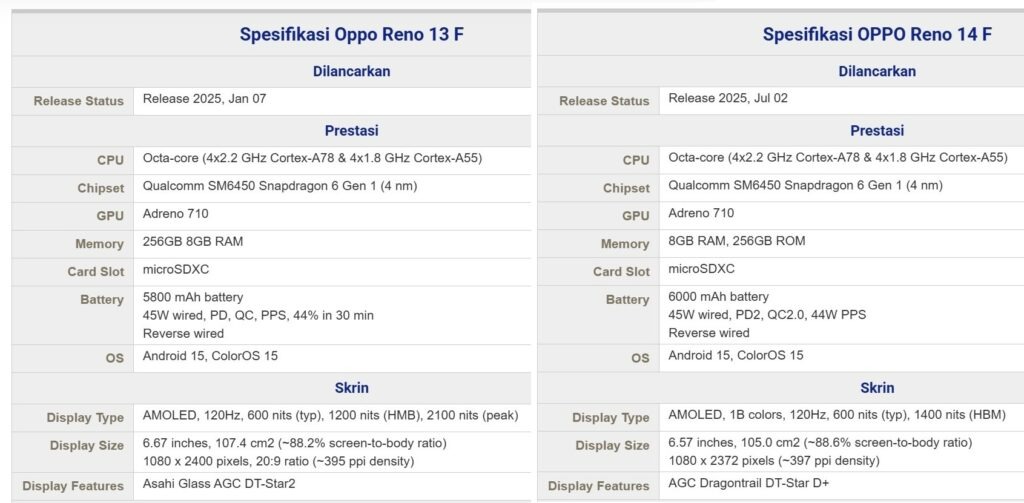Viewport: 1024px width, 503px height.
Task: Click the Reno 14 F 'Skrin' header
Action: [877, 388]
